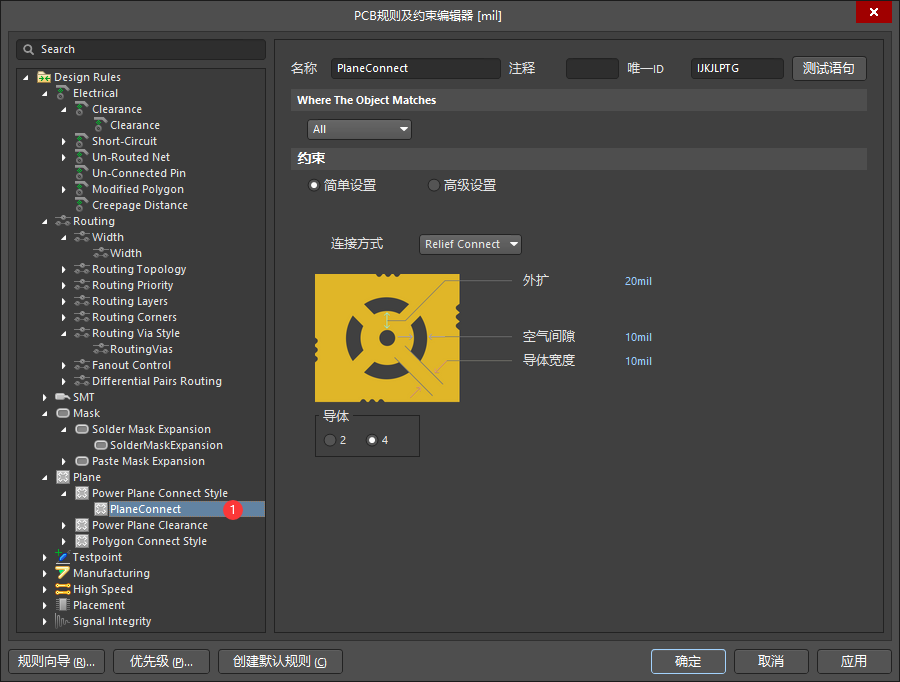Image resolution: width=900 pixels, height=682 pixels.
Task: Click the 应用 button
Action: [854, 661]
